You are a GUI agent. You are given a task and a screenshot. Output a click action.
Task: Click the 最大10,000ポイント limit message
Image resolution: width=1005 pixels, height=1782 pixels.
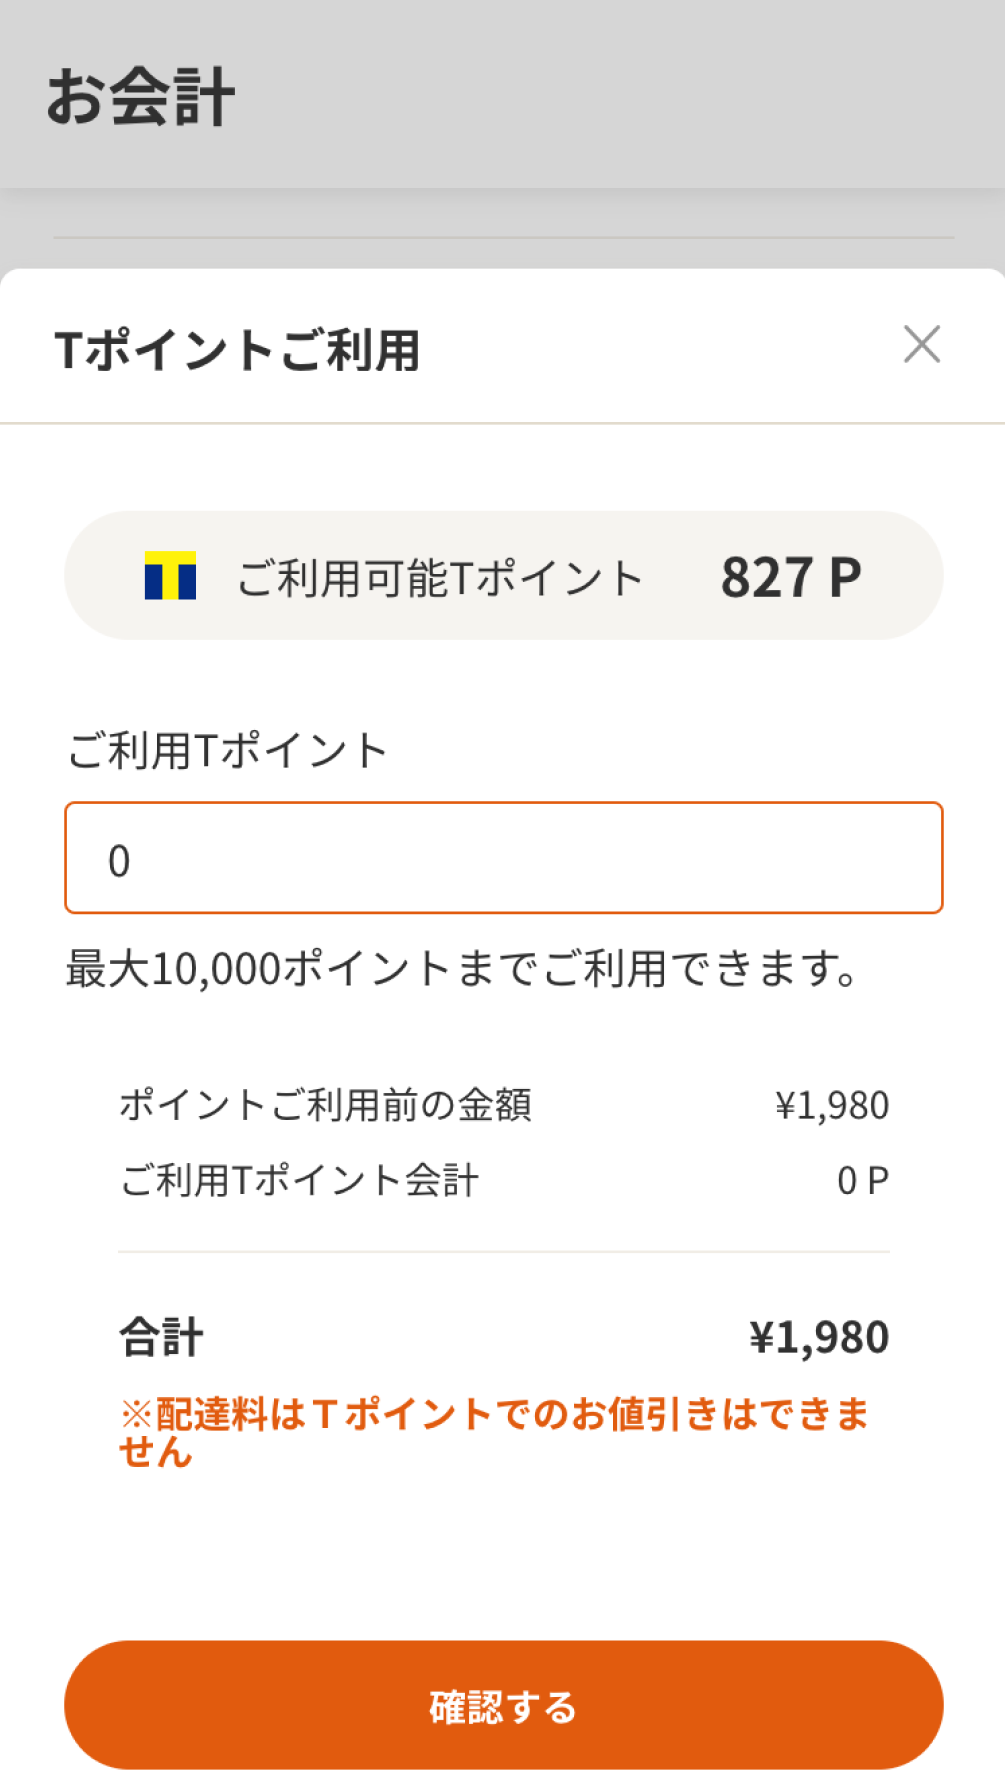[458, 968]
